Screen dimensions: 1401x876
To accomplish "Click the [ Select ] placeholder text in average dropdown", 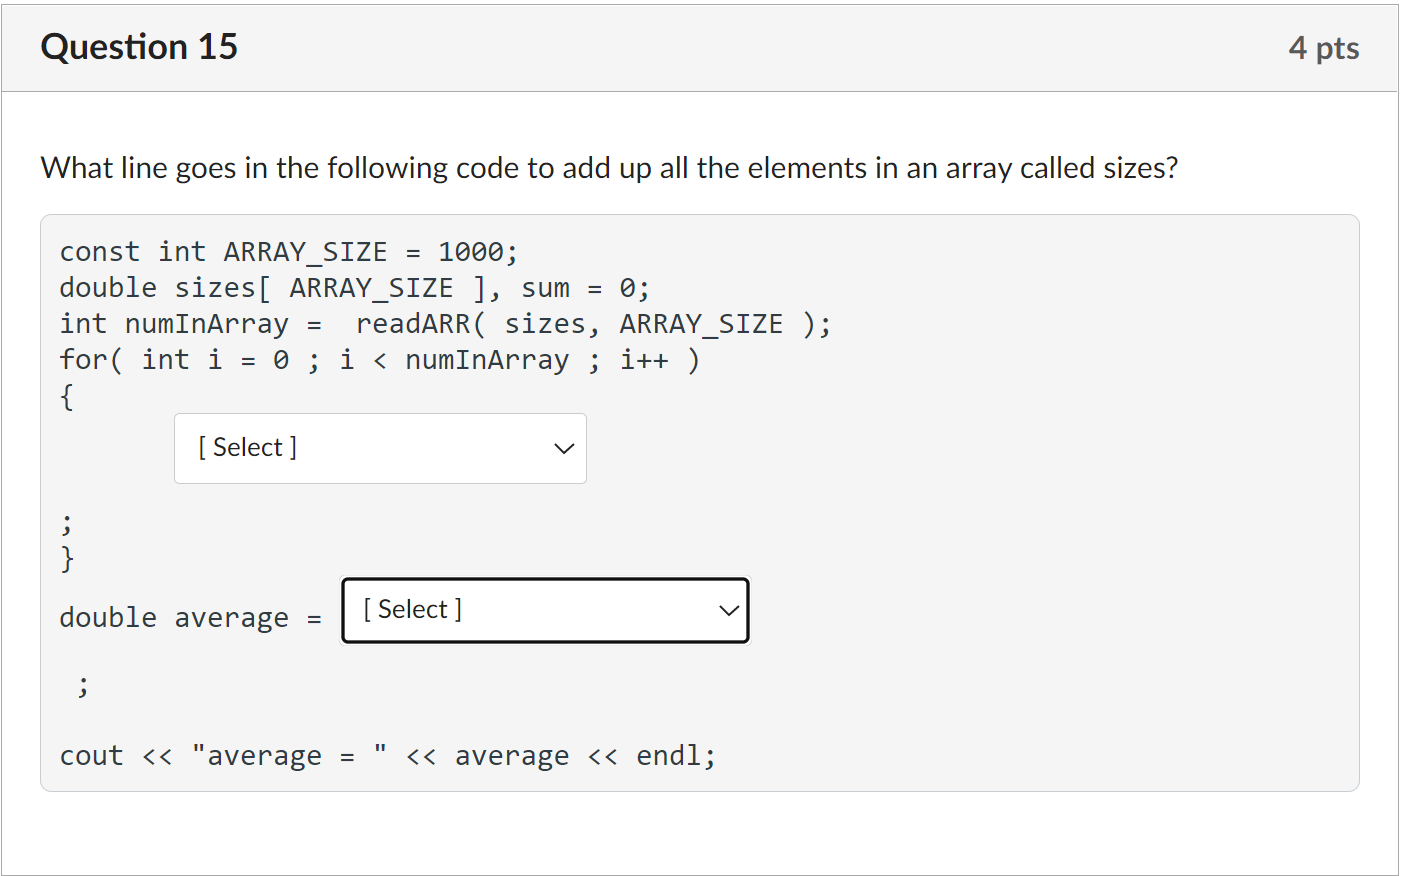I will tap(412, 610).
